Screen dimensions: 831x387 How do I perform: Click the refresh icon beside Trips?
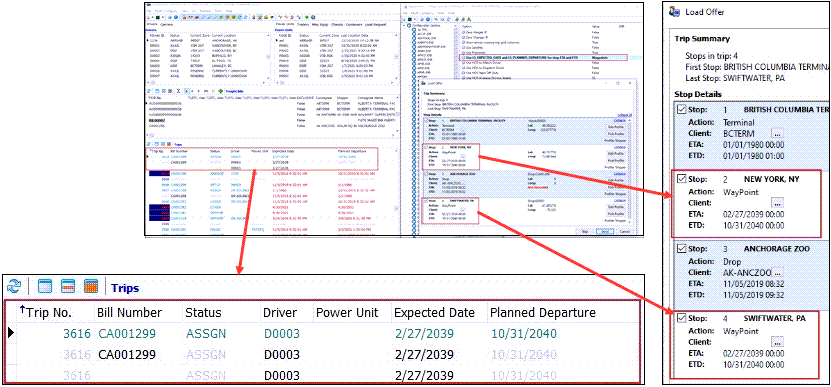click(13, 288)
